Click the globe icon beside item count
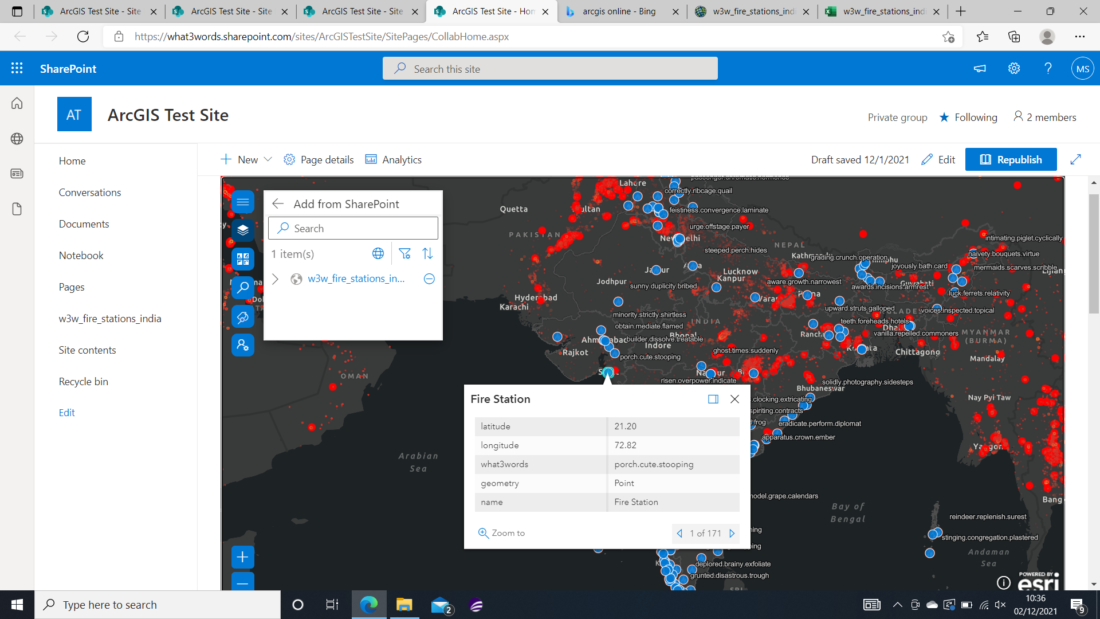The height and width of the screenshot is (619, 1100). click(x=378, y=254)
